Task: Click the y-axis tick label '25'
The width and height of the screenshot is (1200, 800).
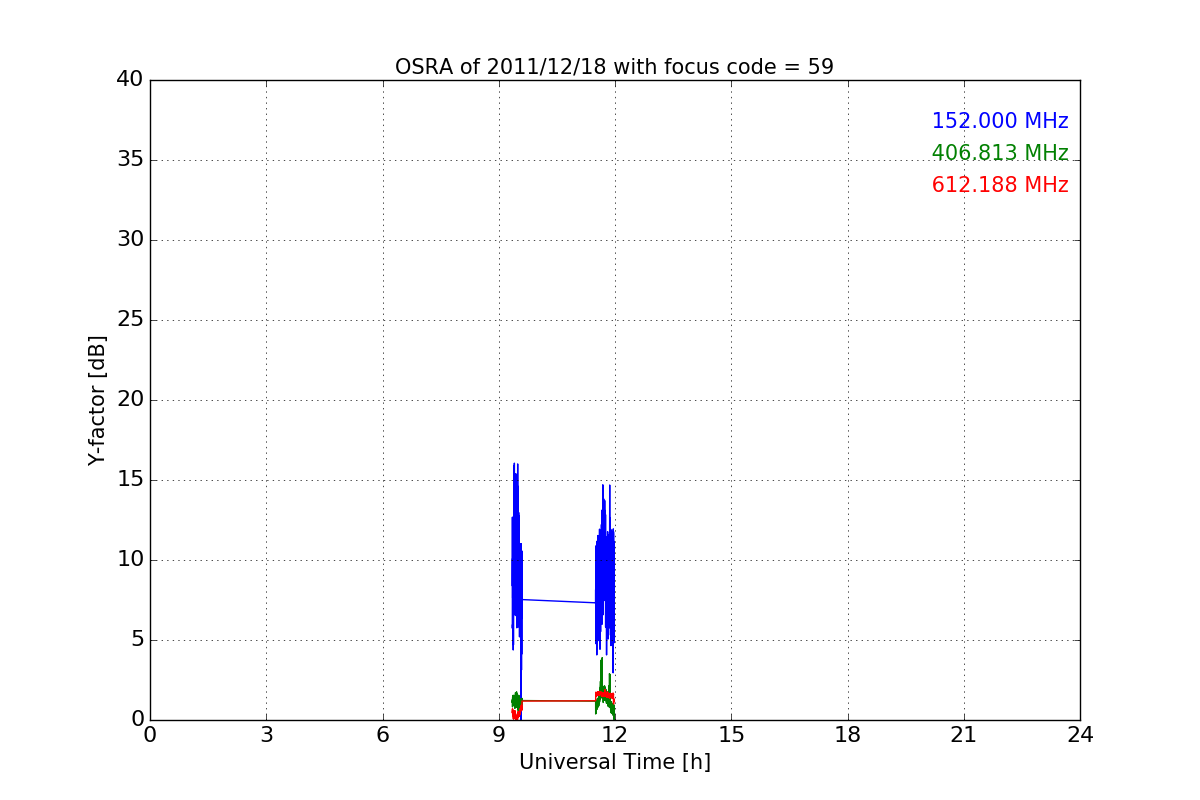Action: (130, 320)
